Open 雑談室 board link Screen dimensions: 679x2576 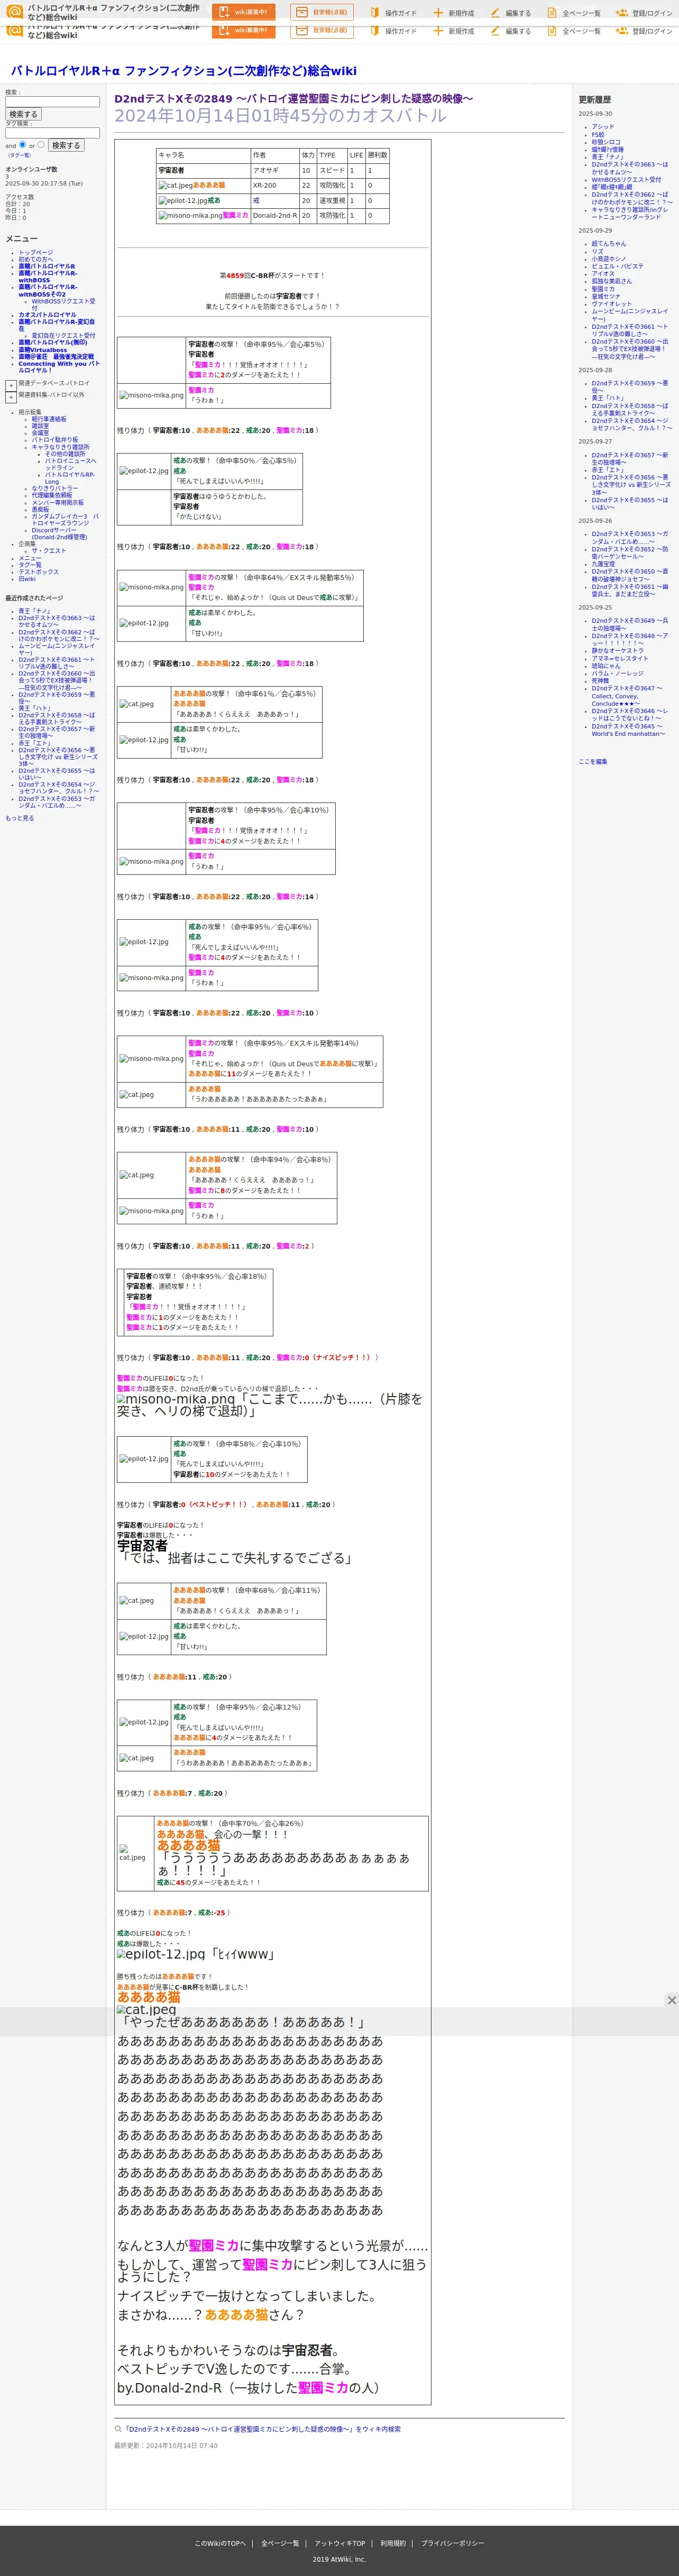(40, 426)
